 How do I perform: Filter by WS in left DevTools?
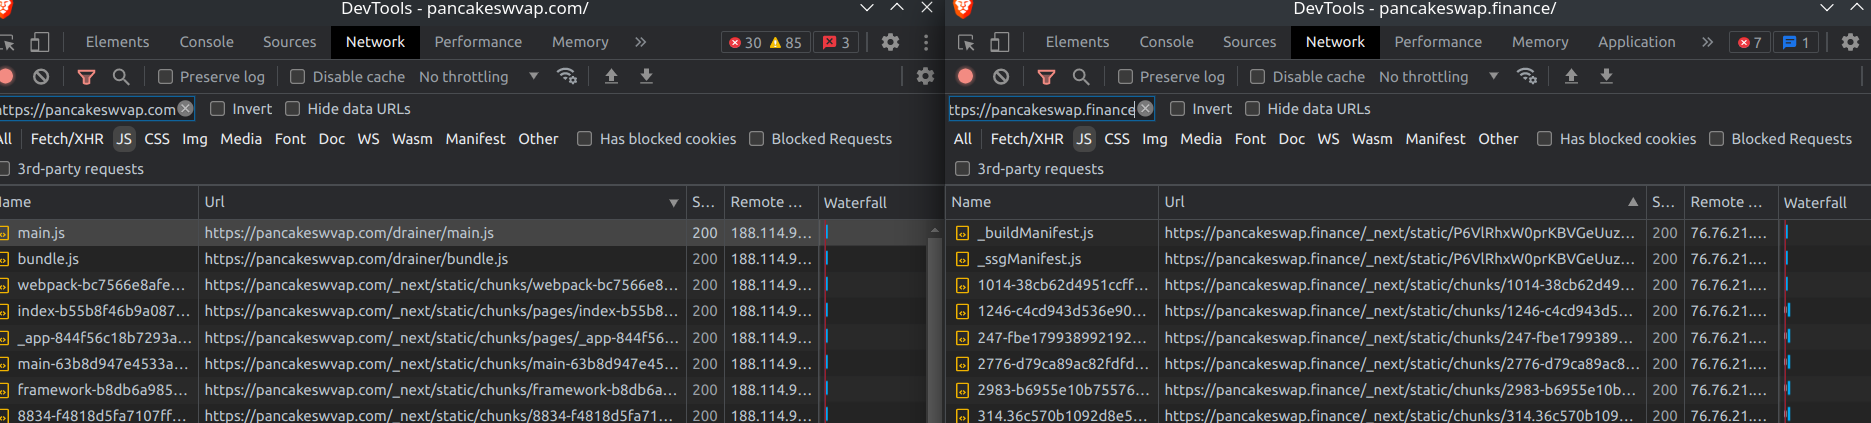[368, 139]
